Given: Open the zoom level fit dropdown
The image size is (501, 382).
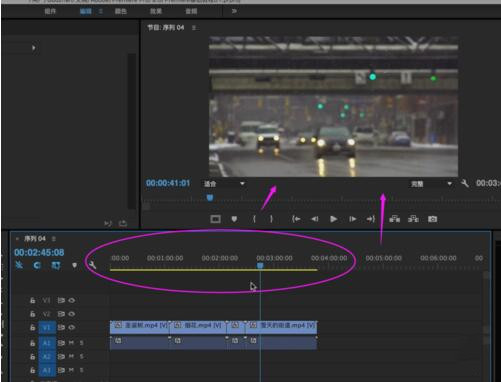Looking at the screenshot, I should pyautogui.click(x=224, y=184).
